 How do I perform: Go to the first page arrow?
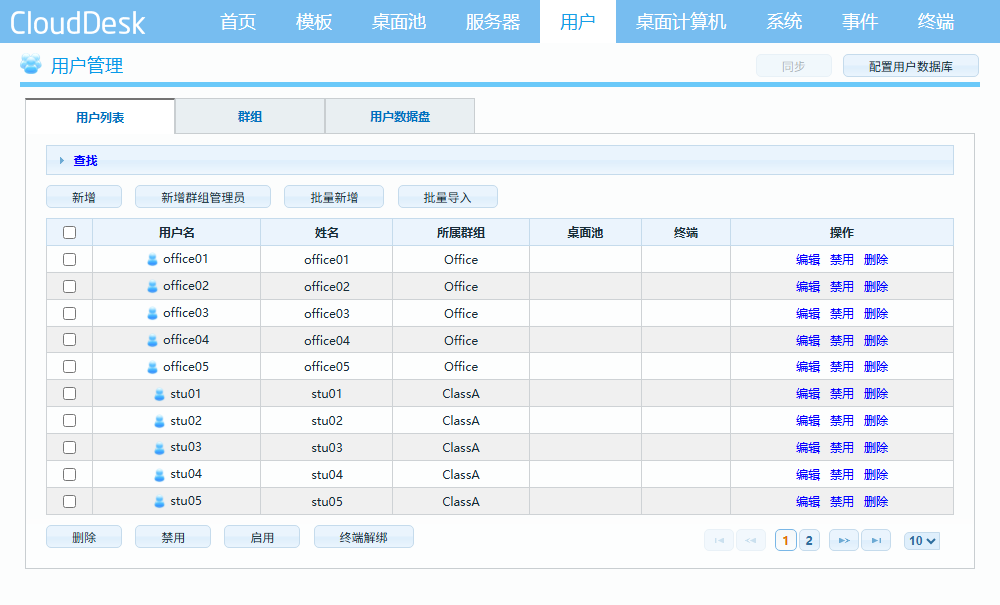(719, 541)
